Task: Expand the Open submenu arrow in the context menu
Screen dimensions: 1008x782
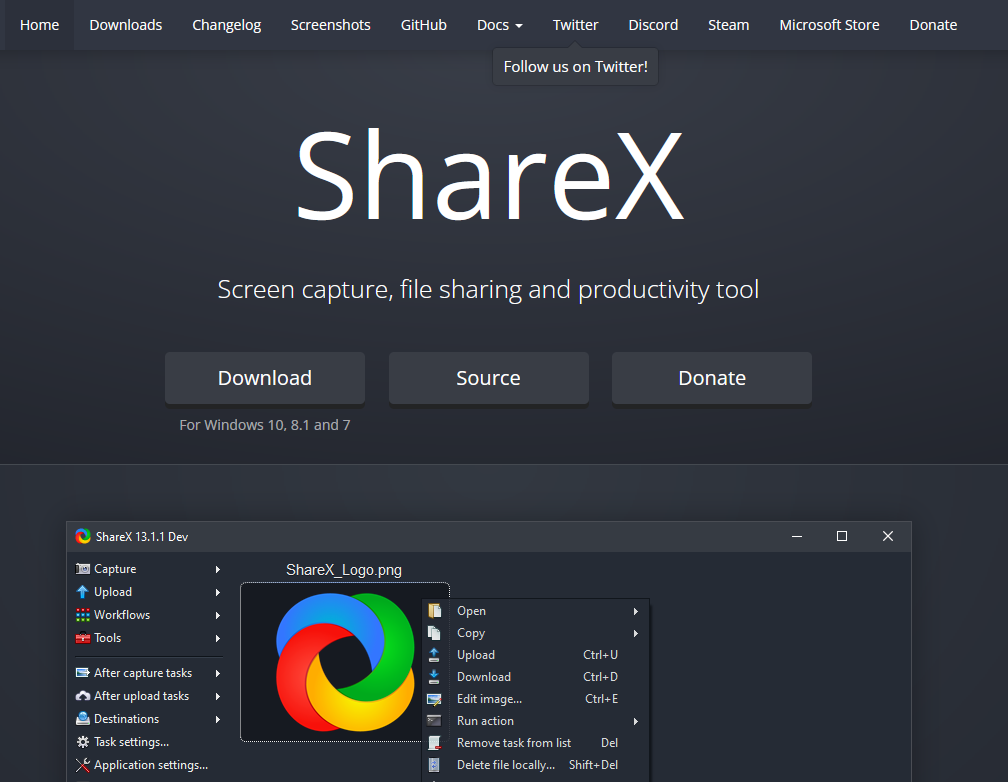Action: coord(636,612)
